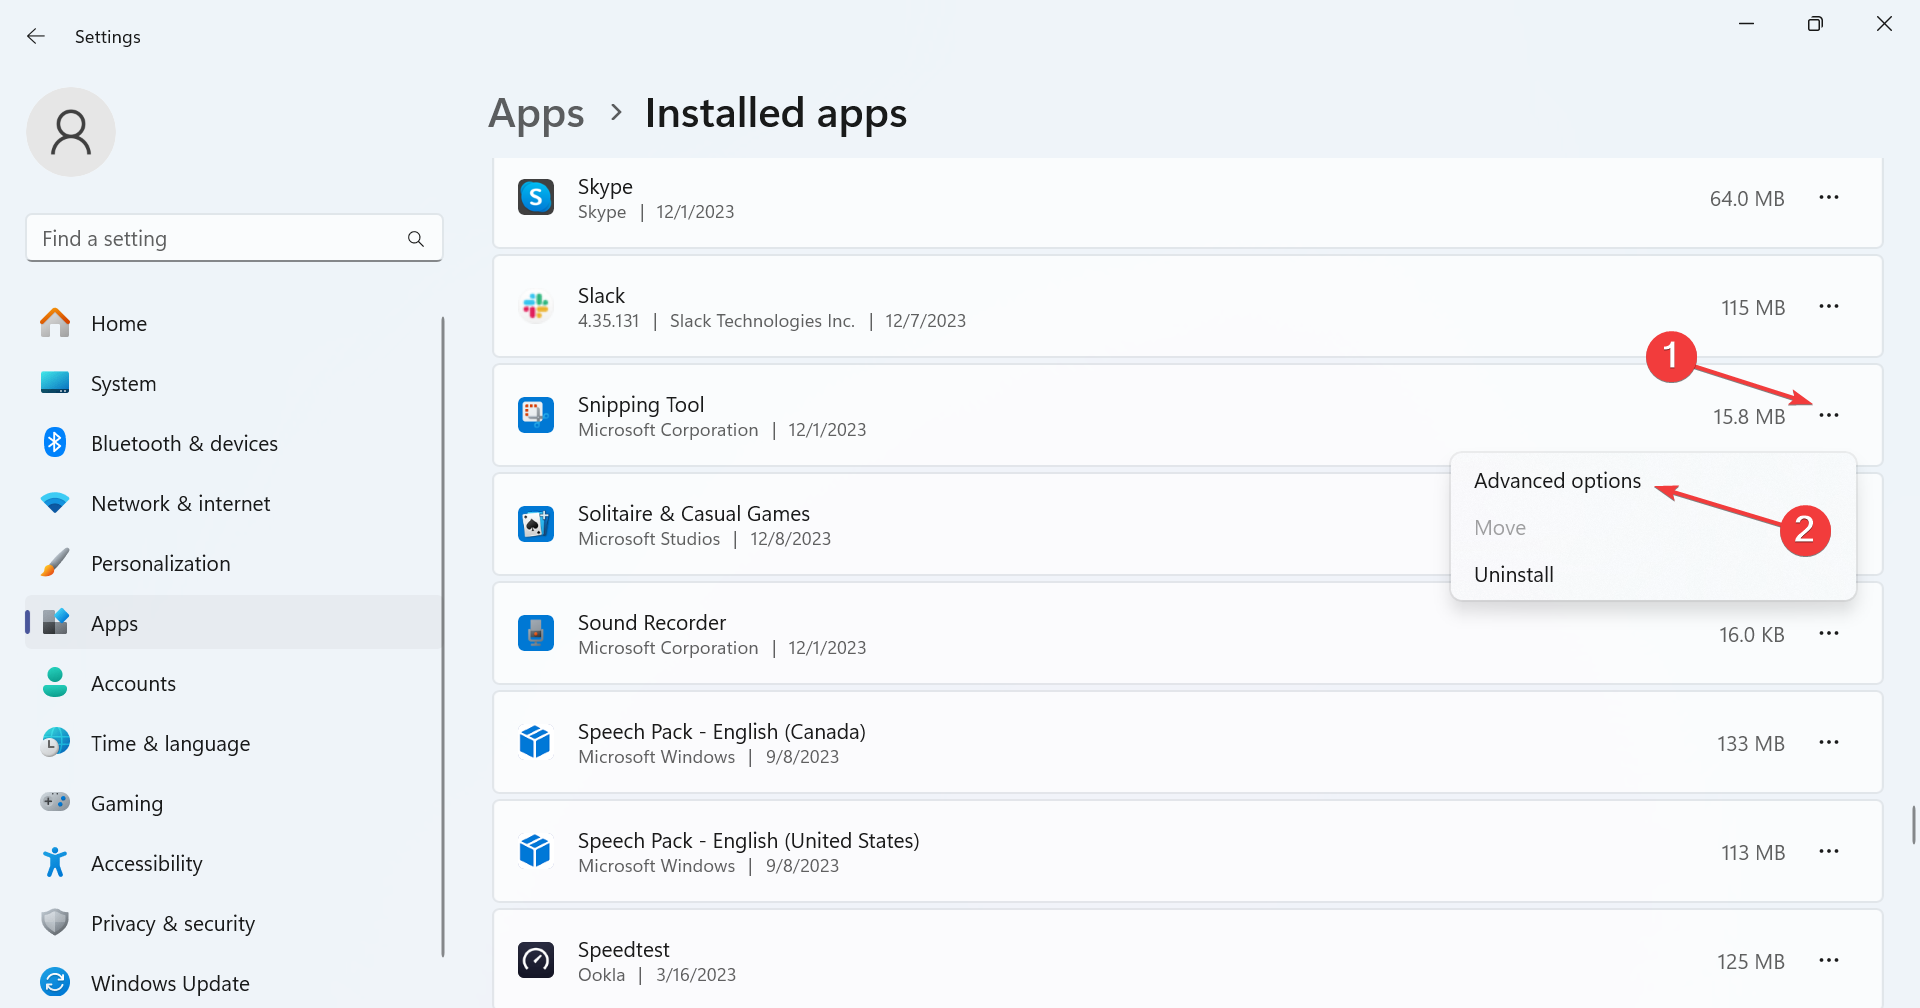
Task: Click the Speech Pack United States cube icon
Action: [x=536, y=851]
